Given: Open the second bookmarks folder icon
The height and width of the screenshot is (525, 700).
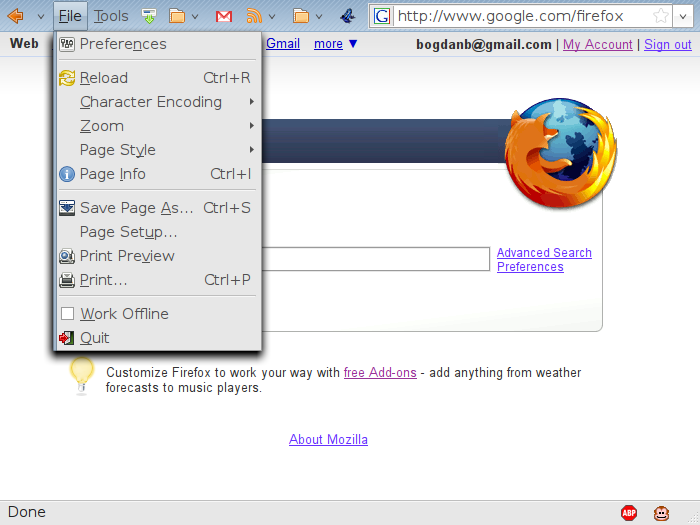Looking at the screenshot, I should pyautogui.click(x=301, y=17).
